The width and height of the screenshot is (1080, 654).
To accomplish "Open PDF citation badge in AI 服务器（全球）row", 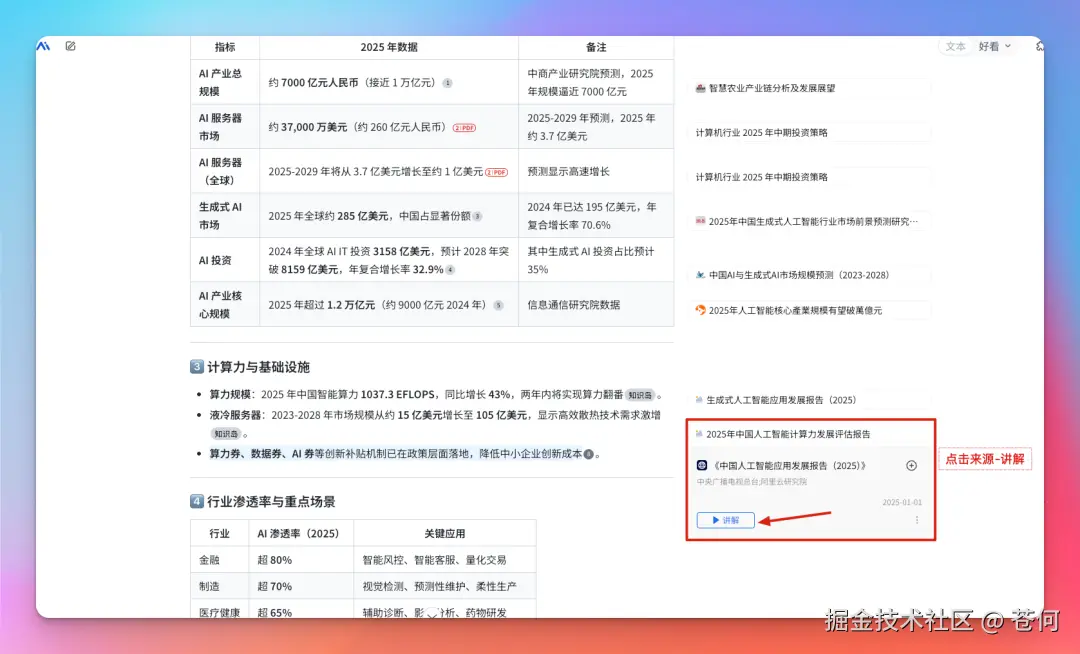I will (497, 172).
